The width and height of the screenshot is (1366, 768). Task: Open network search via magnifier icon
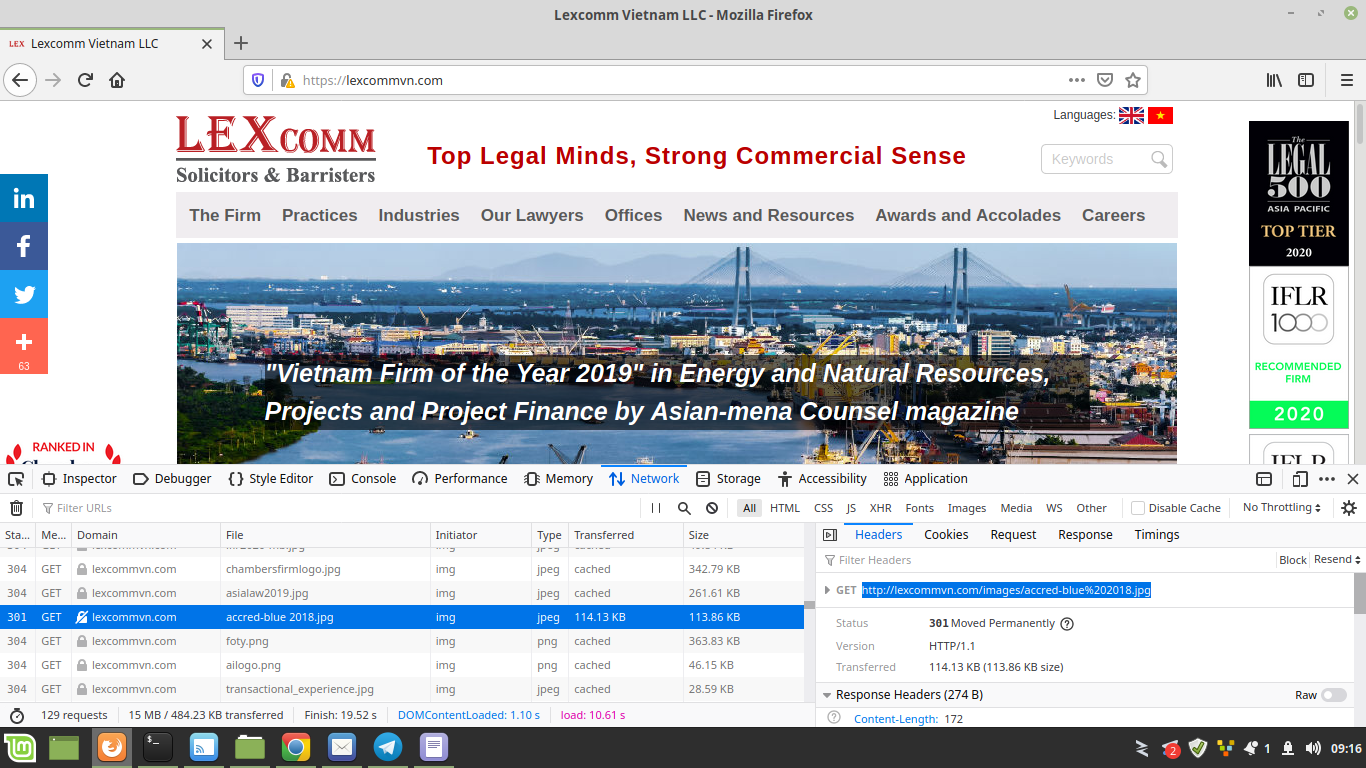[x=684, y=508]
